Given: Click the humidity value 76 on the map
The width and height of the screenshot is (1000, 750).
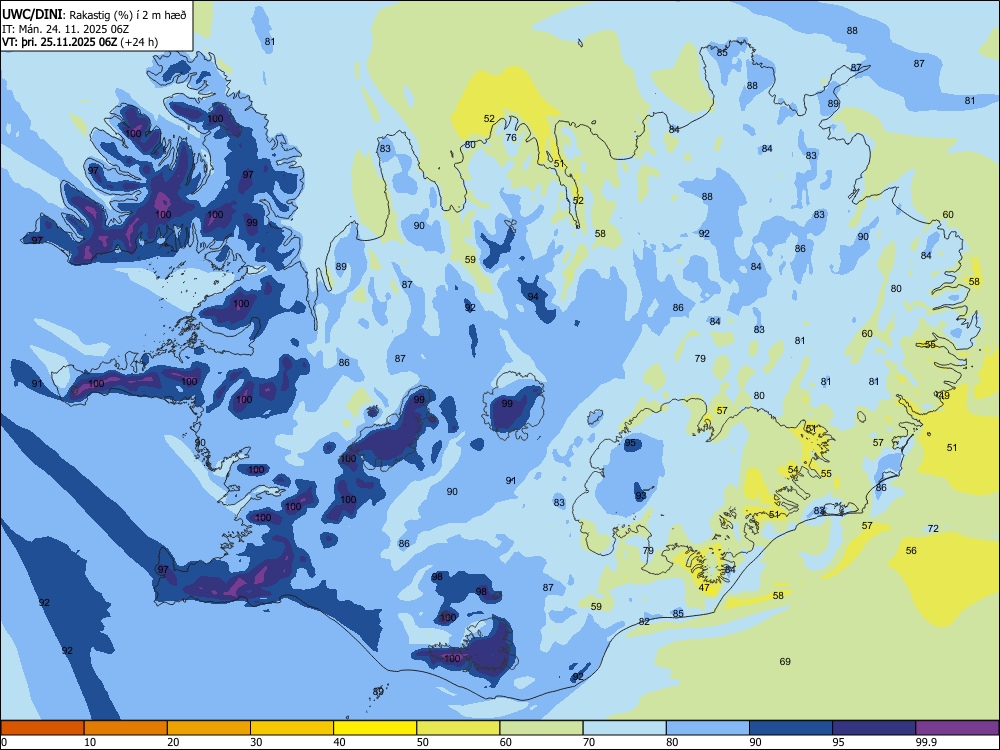Looking at the screenshot, I should click(x=511, y=137).
